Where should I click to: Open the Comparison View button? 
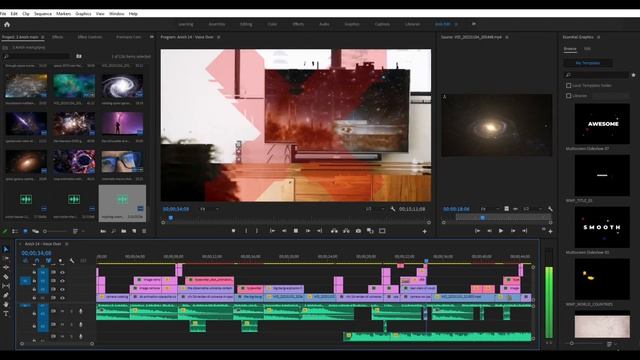370,231
